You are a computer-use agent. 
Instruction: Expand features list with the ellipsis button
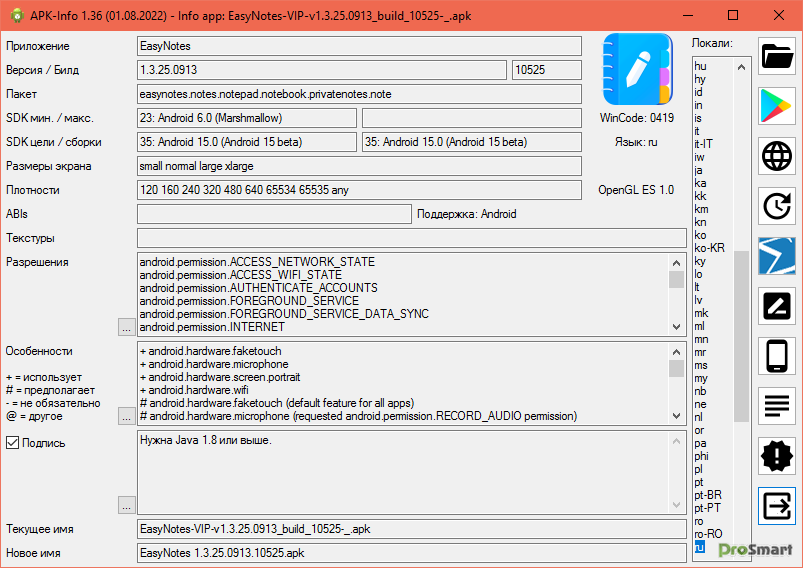coord(126,415)
